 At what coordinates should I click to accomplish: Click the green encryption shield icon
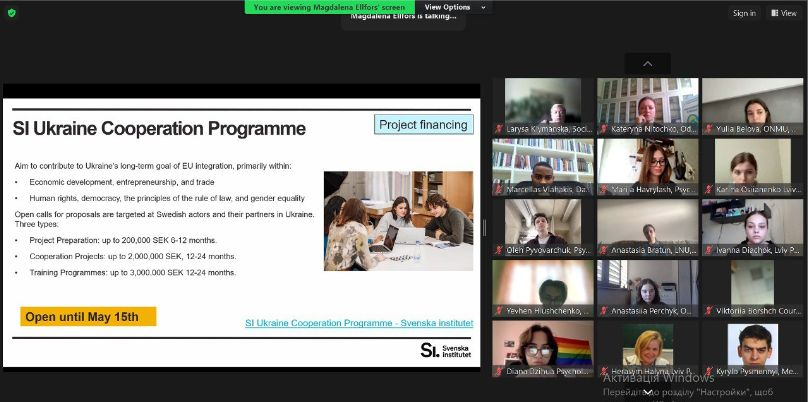click(x=11, y=13)
